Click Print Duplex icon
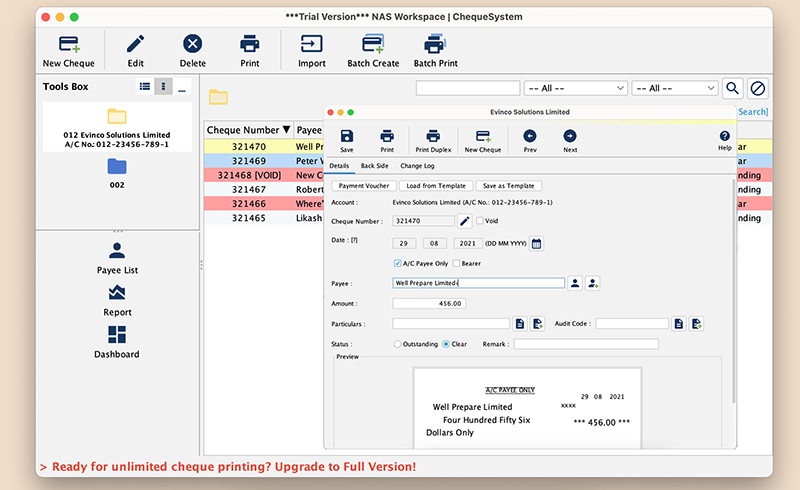800x490 pixels. coord(433,136)
